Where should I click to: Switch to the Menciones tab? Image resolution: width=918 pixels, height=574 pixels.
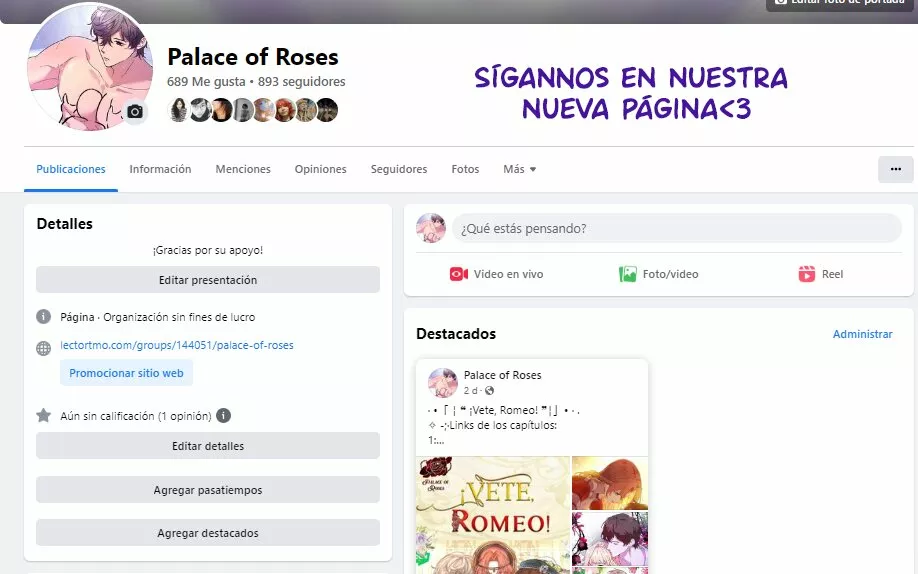point(243,169)
